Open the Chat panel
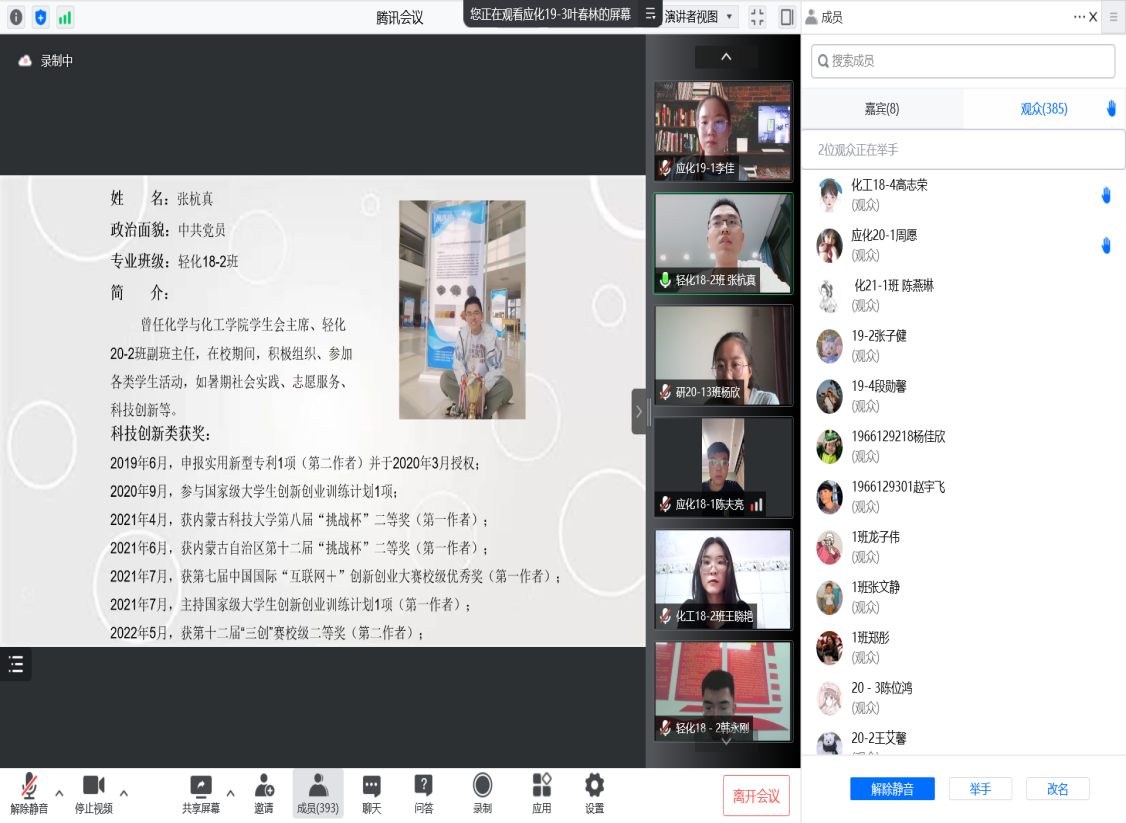The width and height of the screenshot is (1126, 823). click(371, 793)
